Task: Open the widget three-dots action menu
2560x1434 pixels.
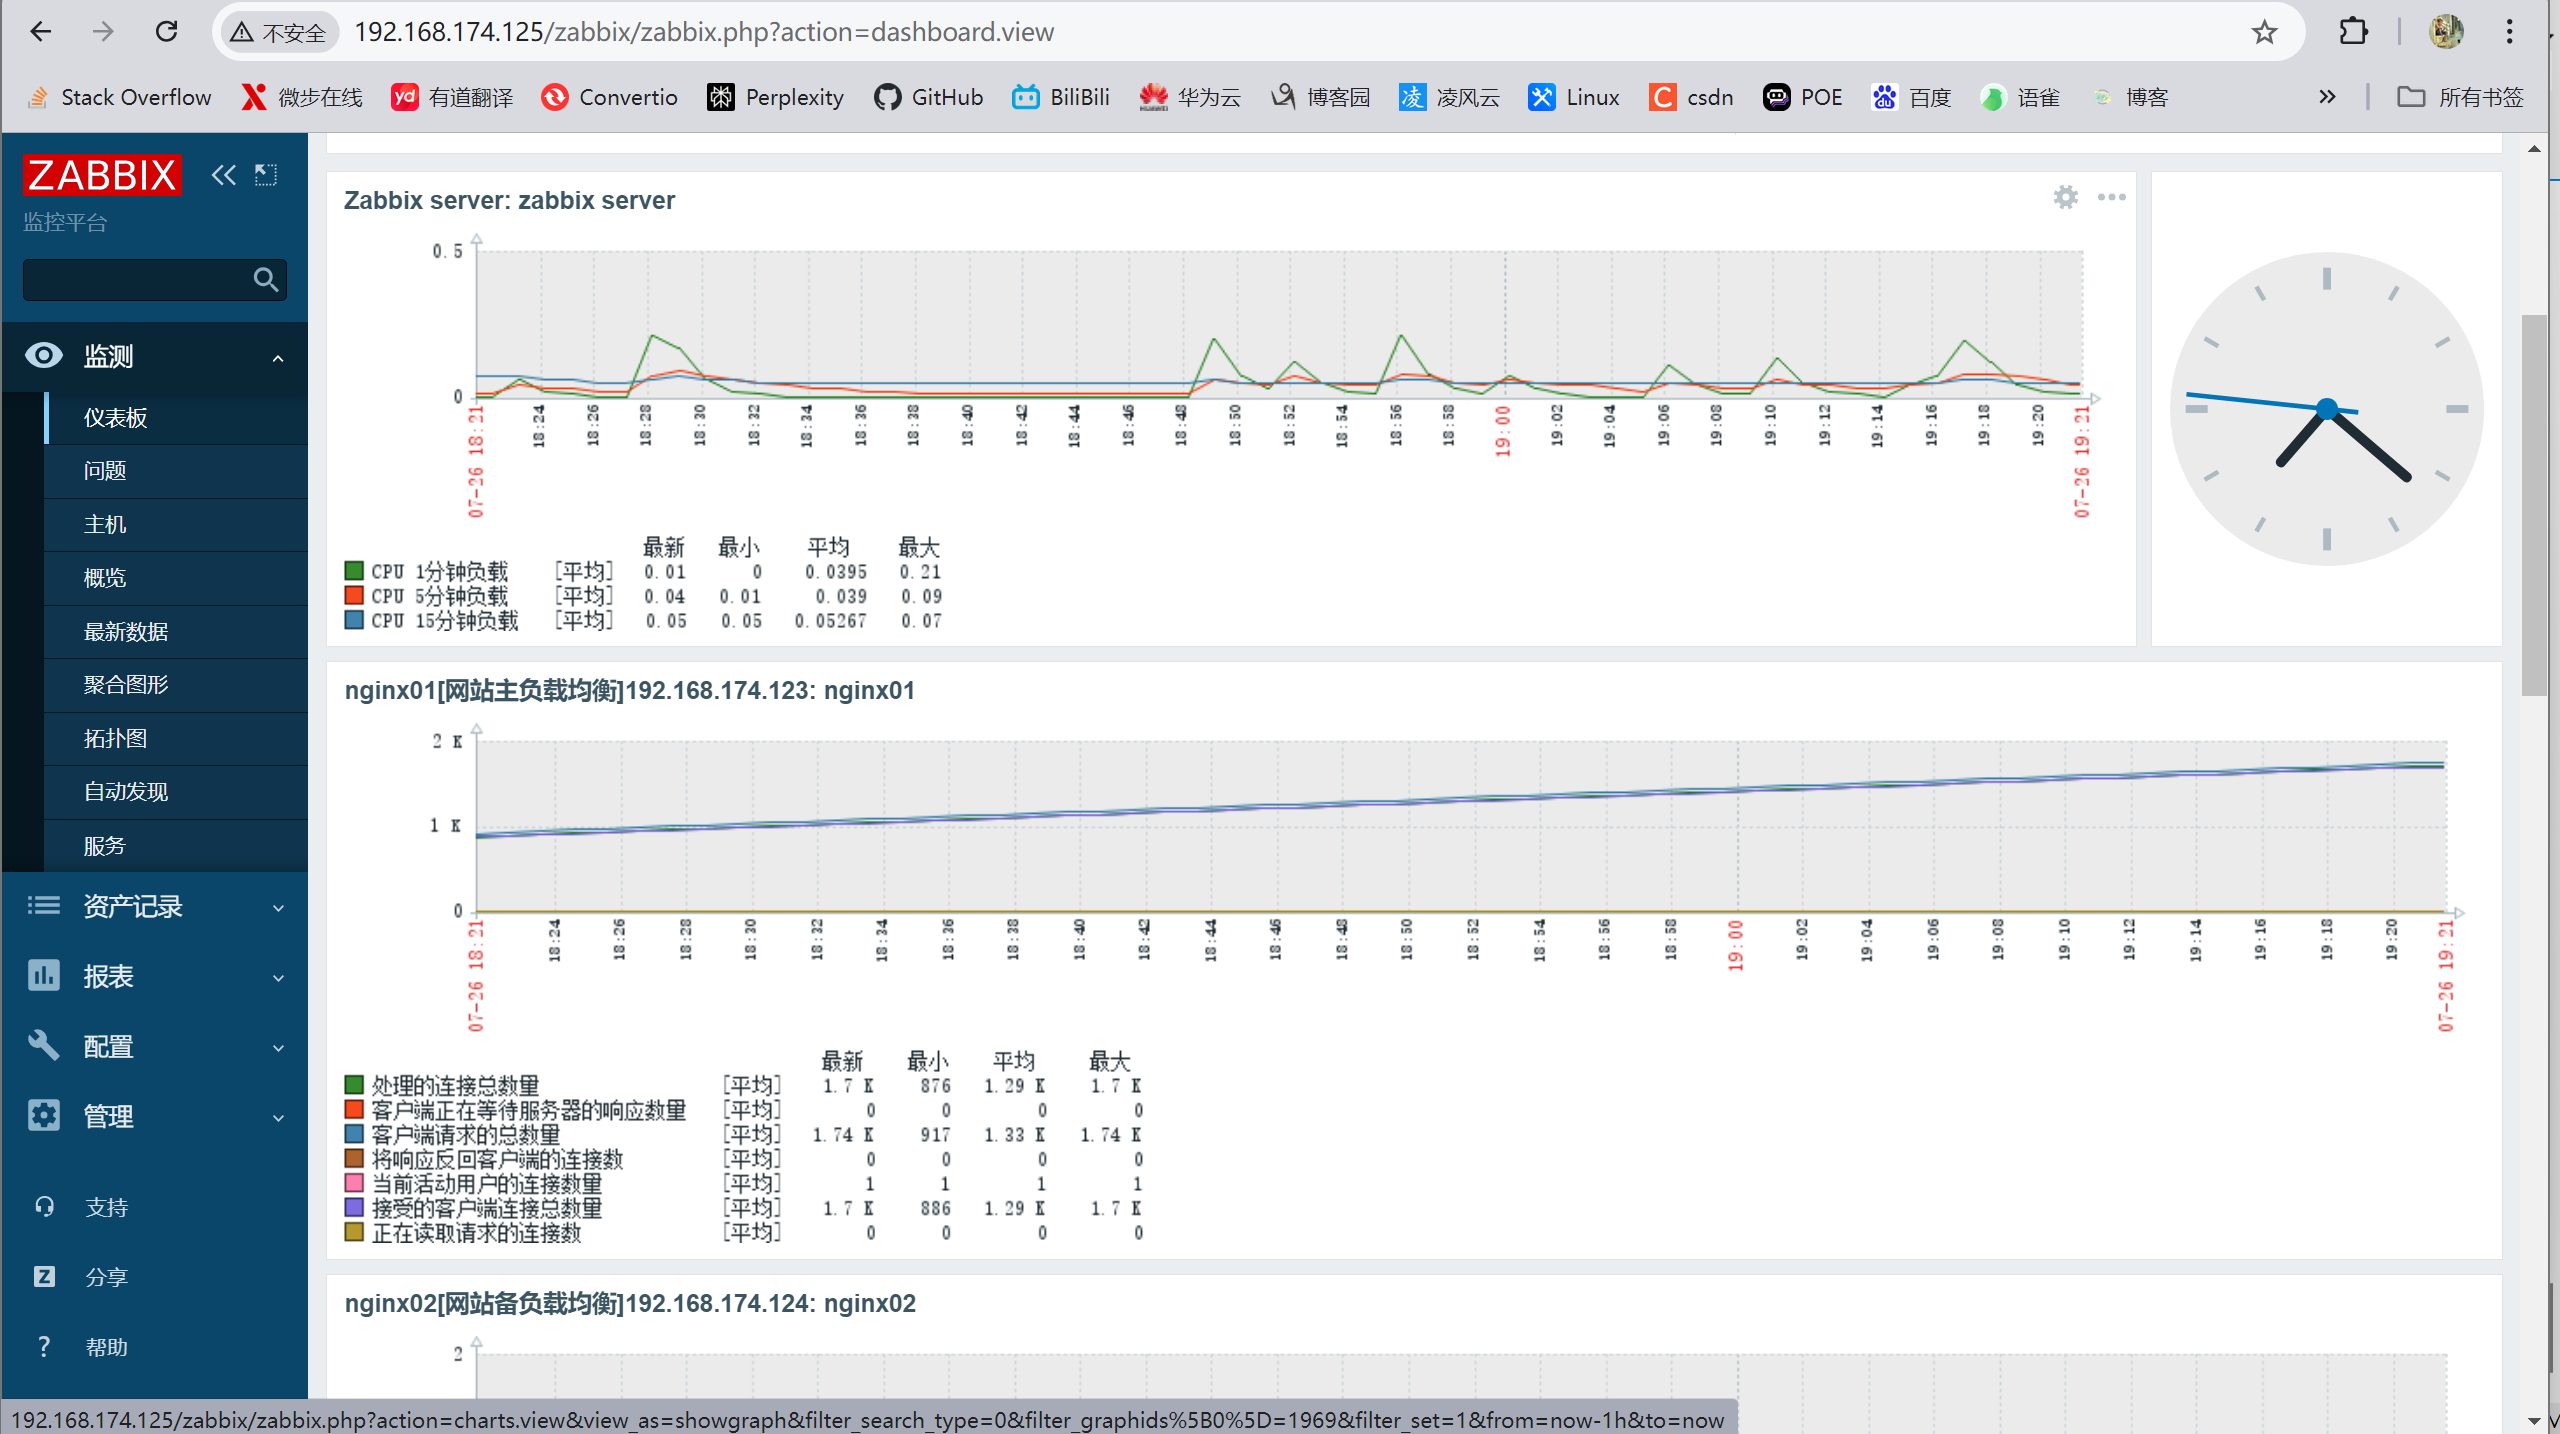Action: pos(2111,197)
